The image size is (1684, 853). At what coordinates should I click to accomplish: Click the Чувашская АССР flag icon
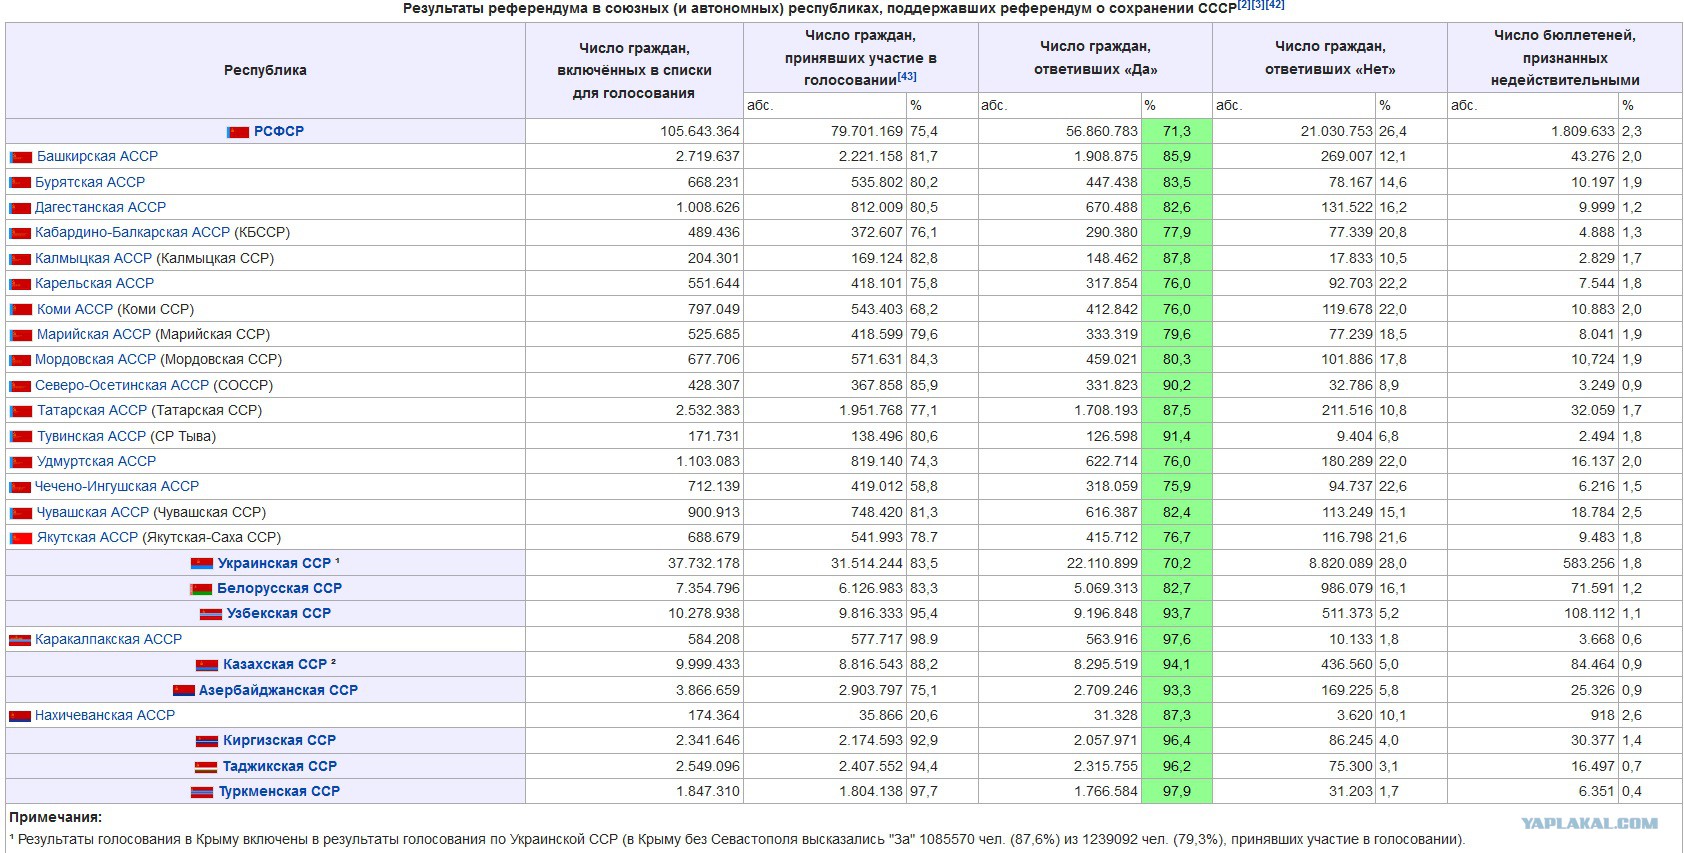tap(21, 513)
